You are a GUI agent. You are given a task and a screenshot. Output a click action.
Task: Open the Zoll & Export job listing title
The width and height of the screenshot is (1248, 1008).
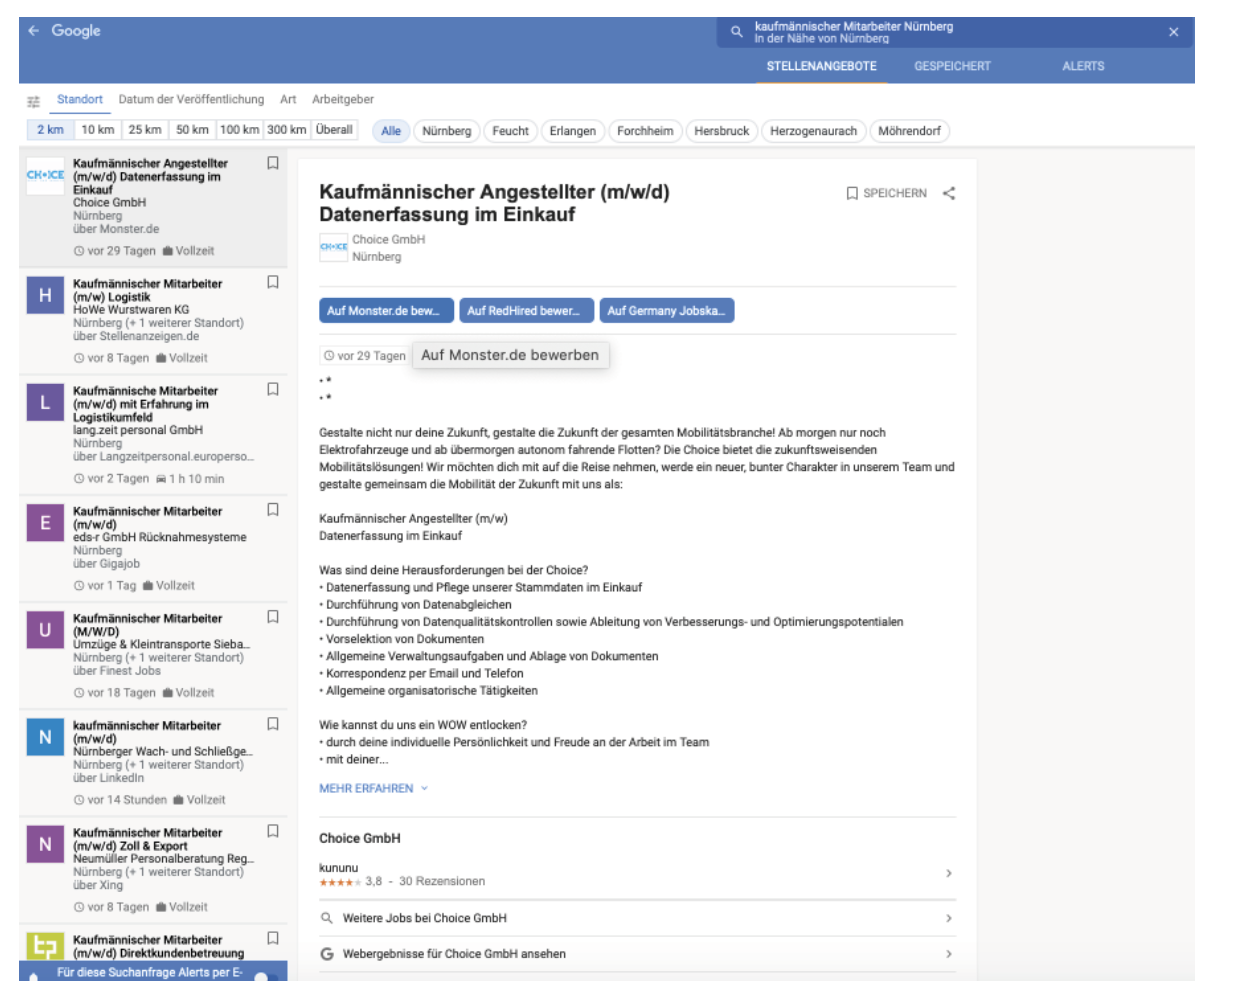point(148,839)
